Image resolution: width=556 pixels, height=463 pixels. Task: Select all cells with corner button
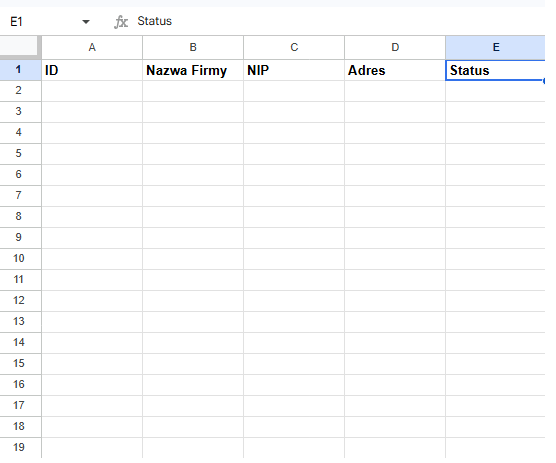click(19, 46)
